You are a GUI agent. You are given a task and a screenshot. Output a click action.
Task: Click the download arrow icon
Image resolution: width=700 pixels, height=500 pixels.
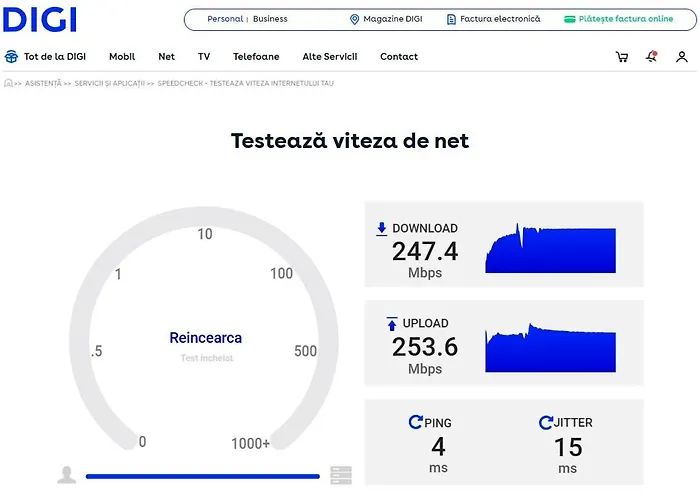381,229
